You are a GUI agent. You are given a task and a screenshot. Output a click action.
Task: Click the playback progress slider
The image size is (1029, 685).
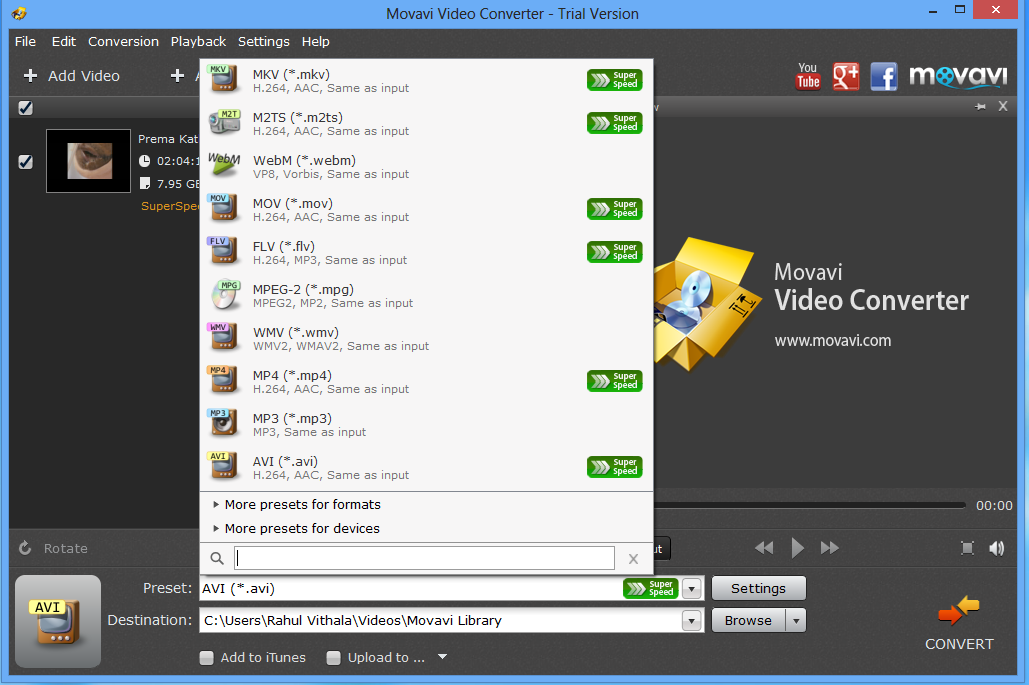point(810,505)
